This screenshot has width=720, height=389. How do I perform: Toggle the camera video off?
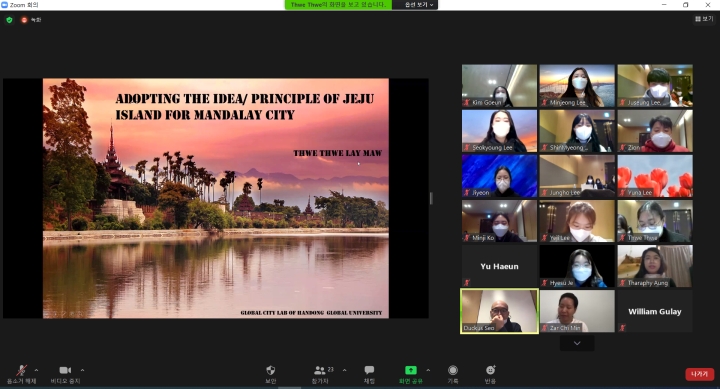pos(65,370)
